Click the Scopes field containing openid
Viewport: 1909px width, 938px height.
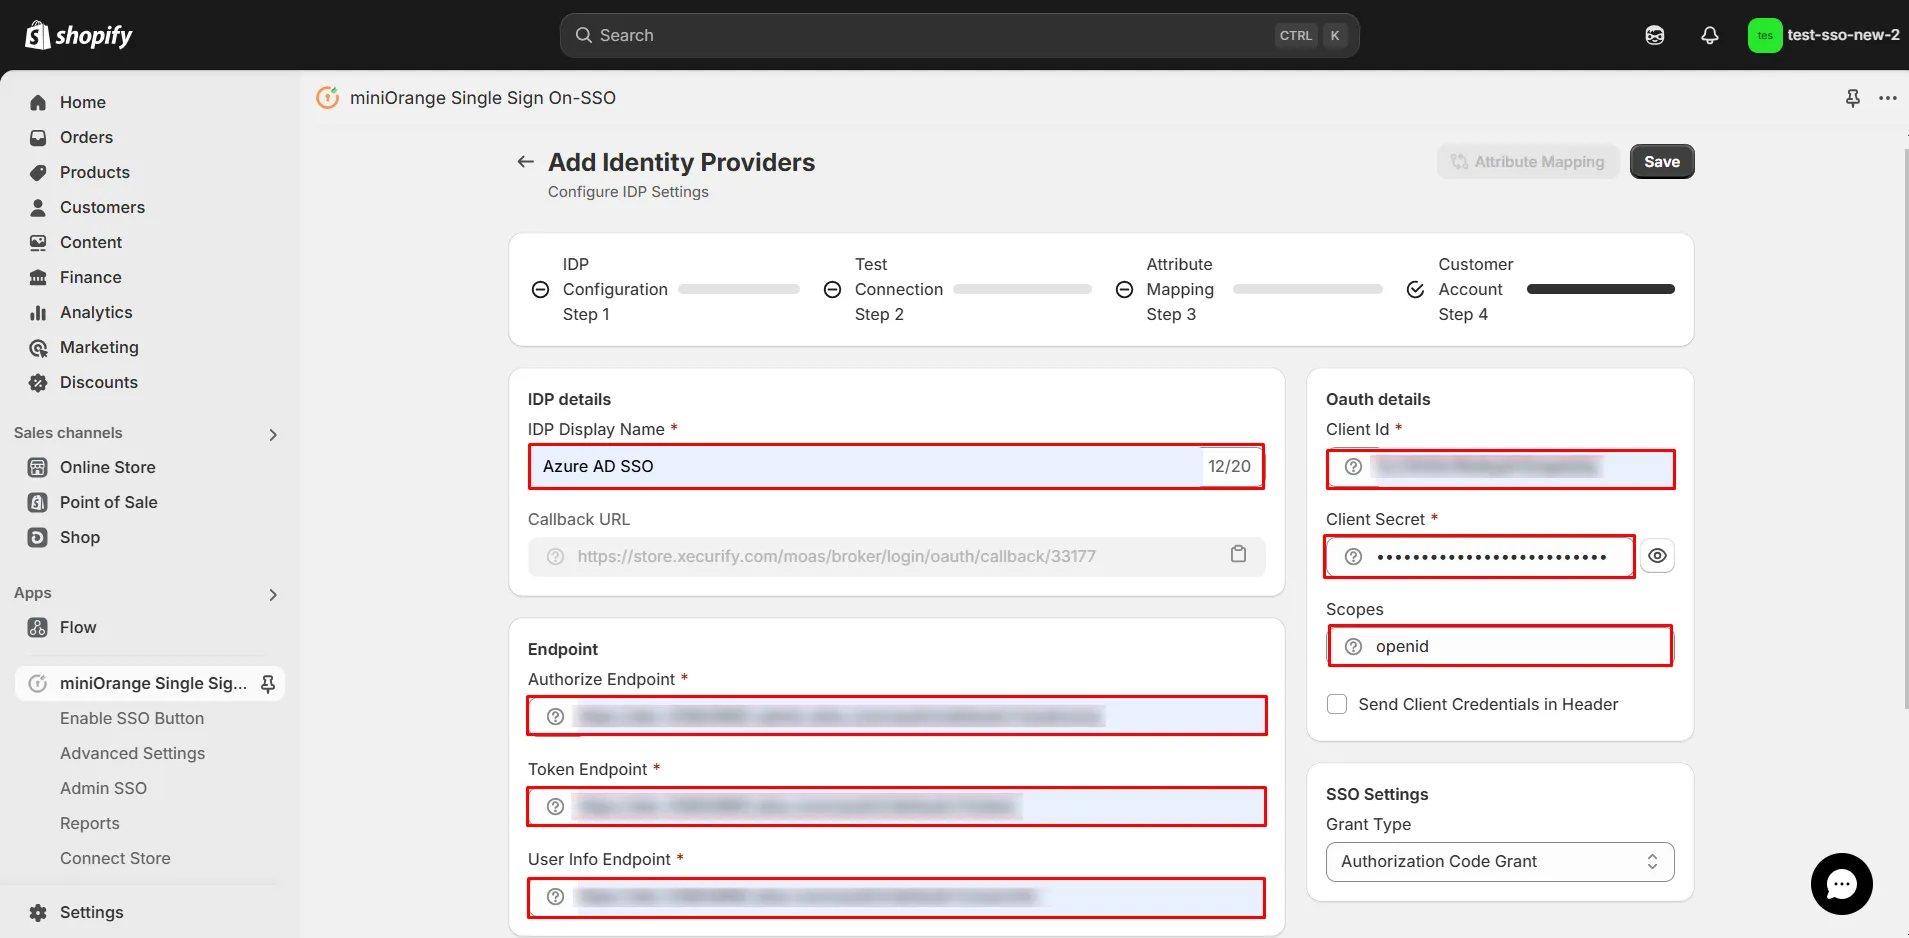1500,647
